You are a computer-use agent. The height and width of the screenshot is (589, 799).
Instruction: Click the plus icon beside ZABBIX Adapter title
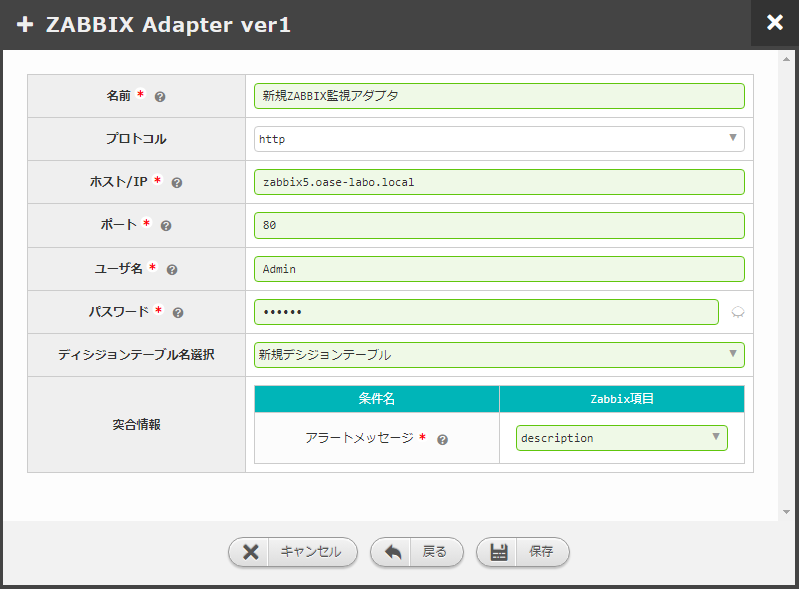[x=25, y=24]
